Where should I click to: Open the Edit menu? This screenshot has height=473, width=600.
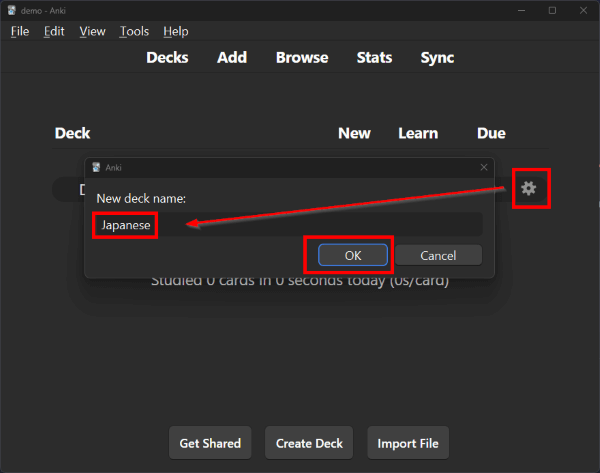tap(54, 31)
